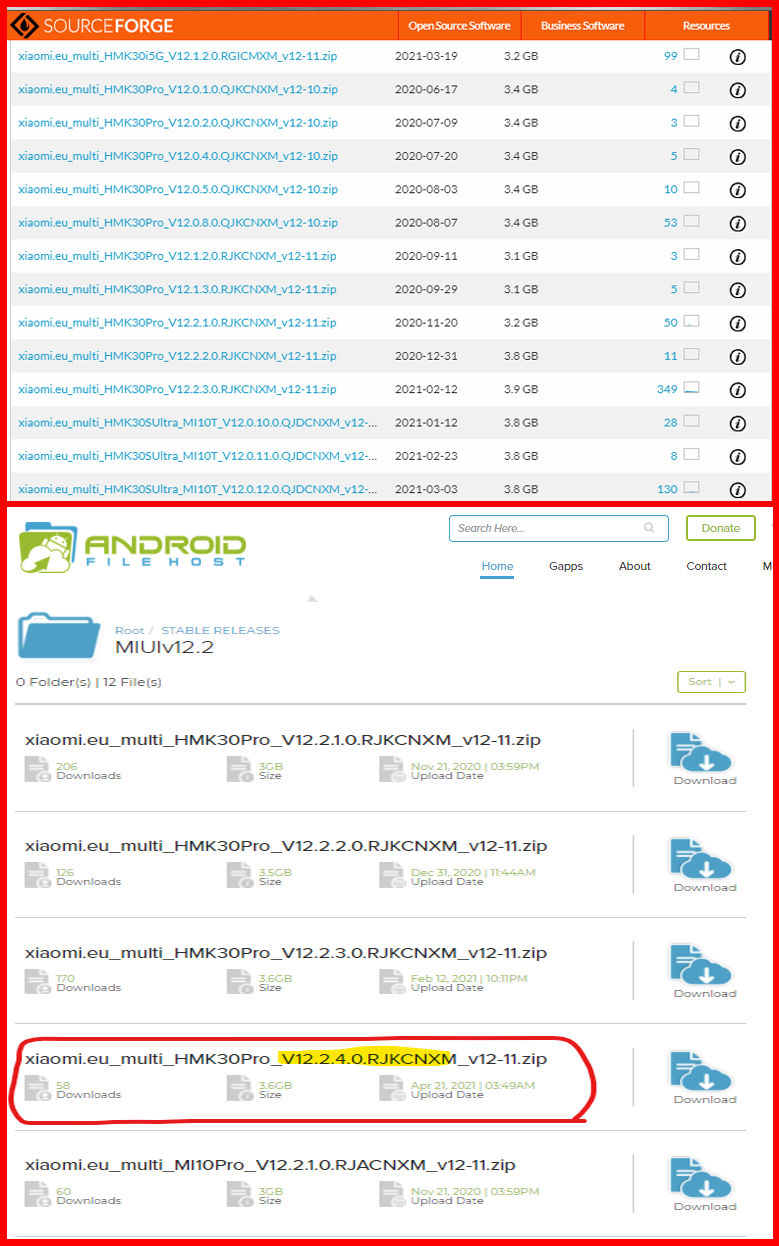The image size is (779, 1246).
Task: Show info for HMK30Pro_V12.0.8.0 file
Action: (x=738, y=224)
